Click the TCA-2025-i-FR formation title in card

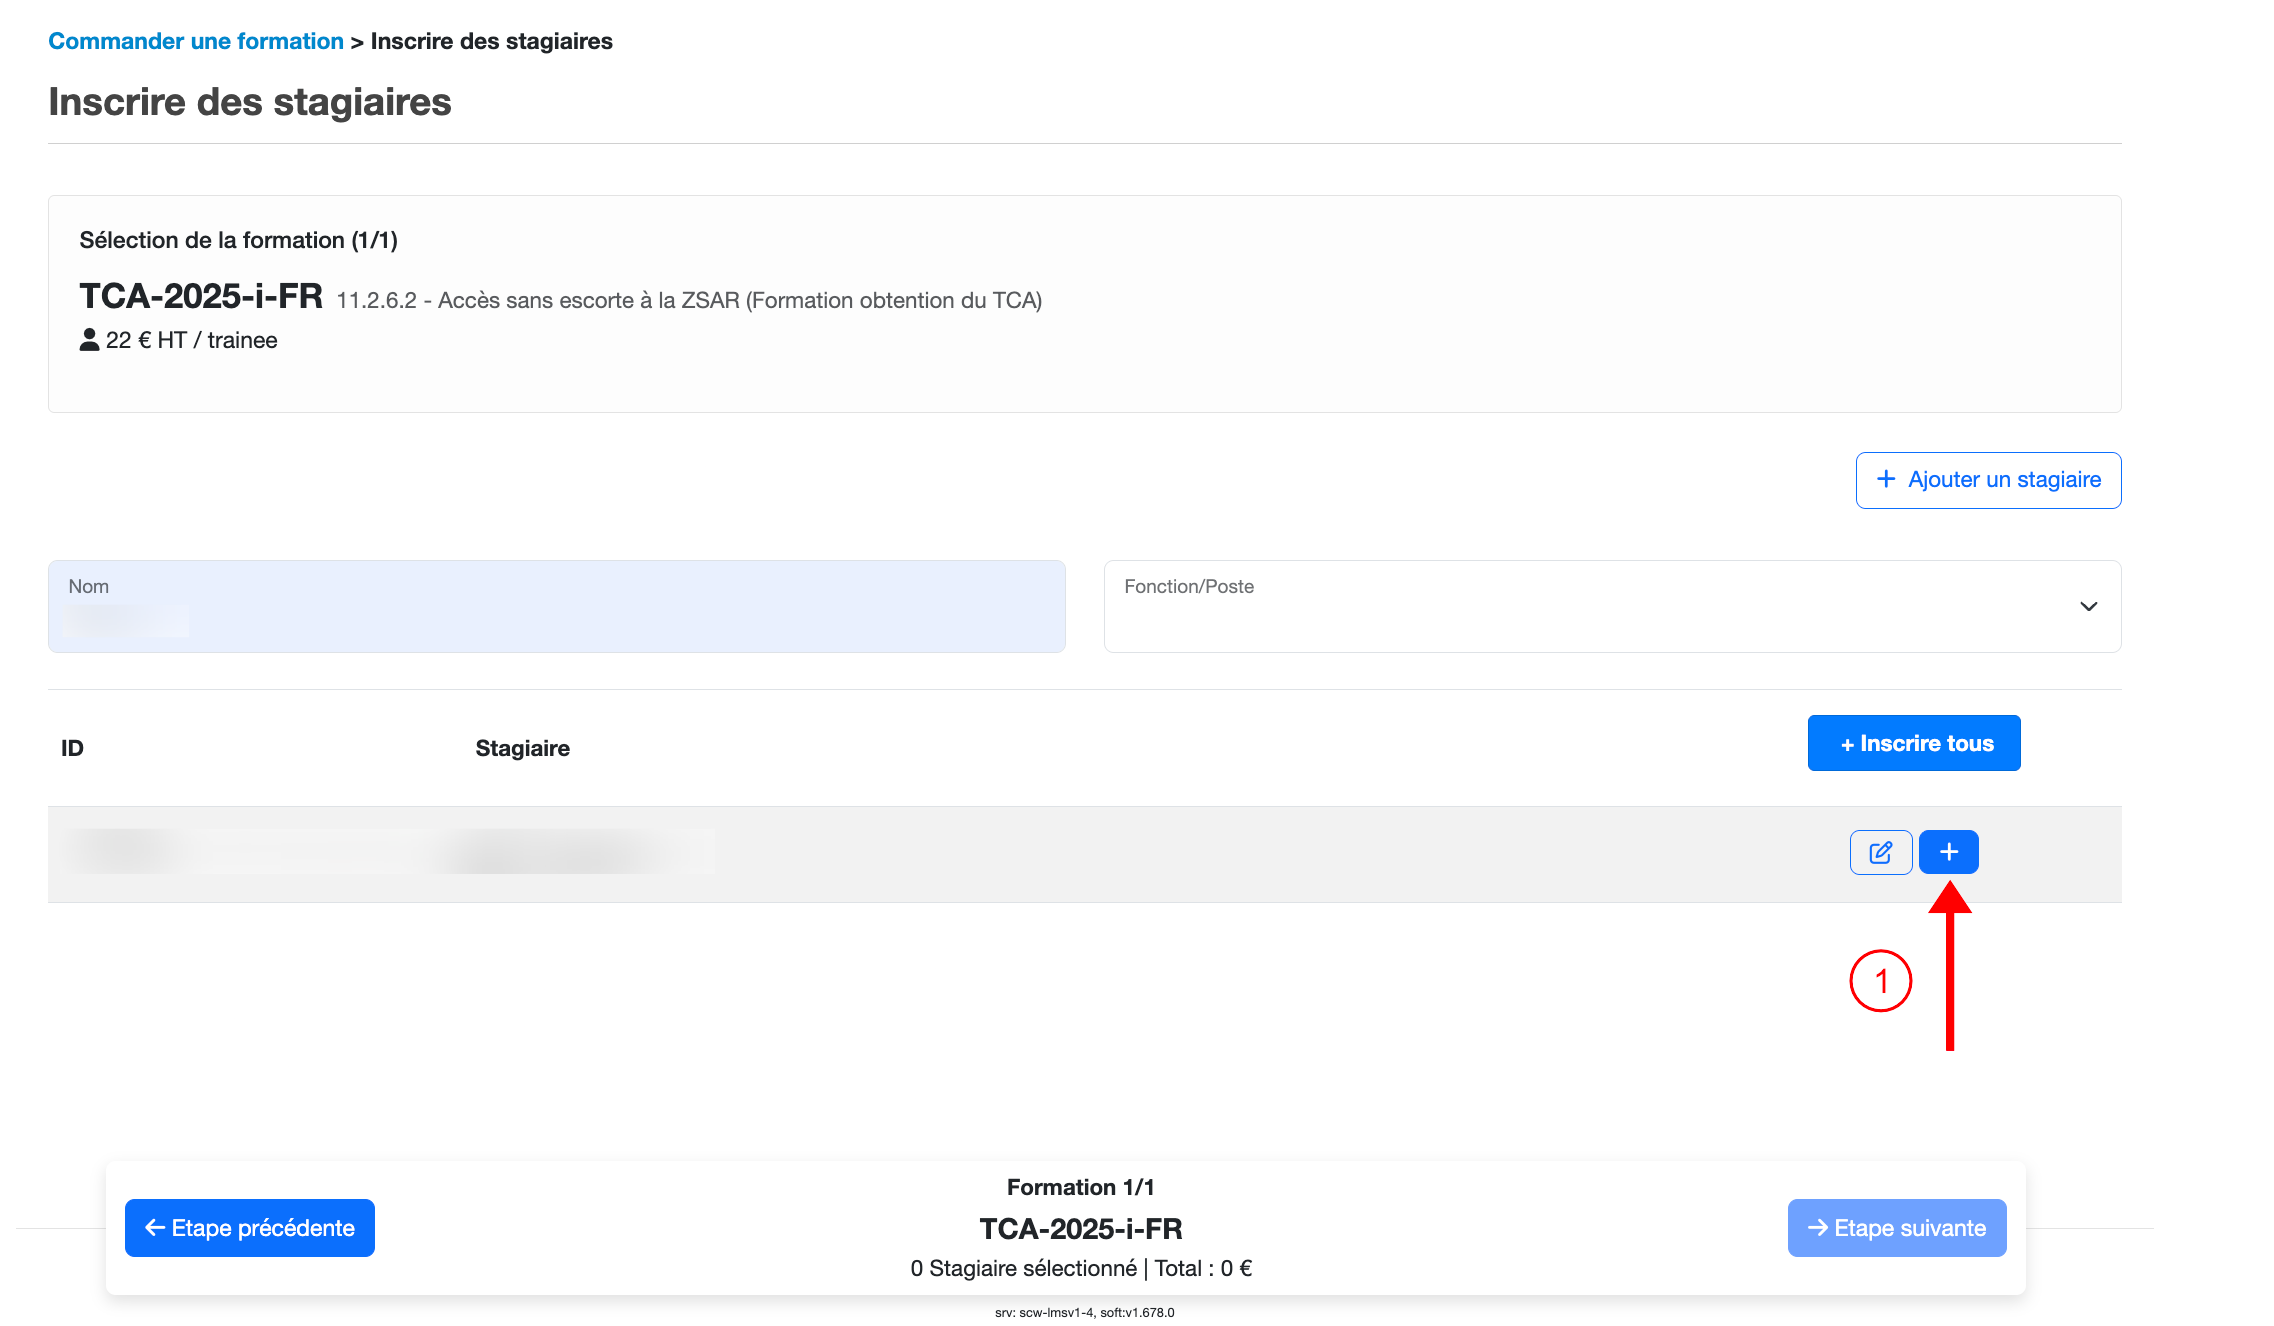(201, 296)
